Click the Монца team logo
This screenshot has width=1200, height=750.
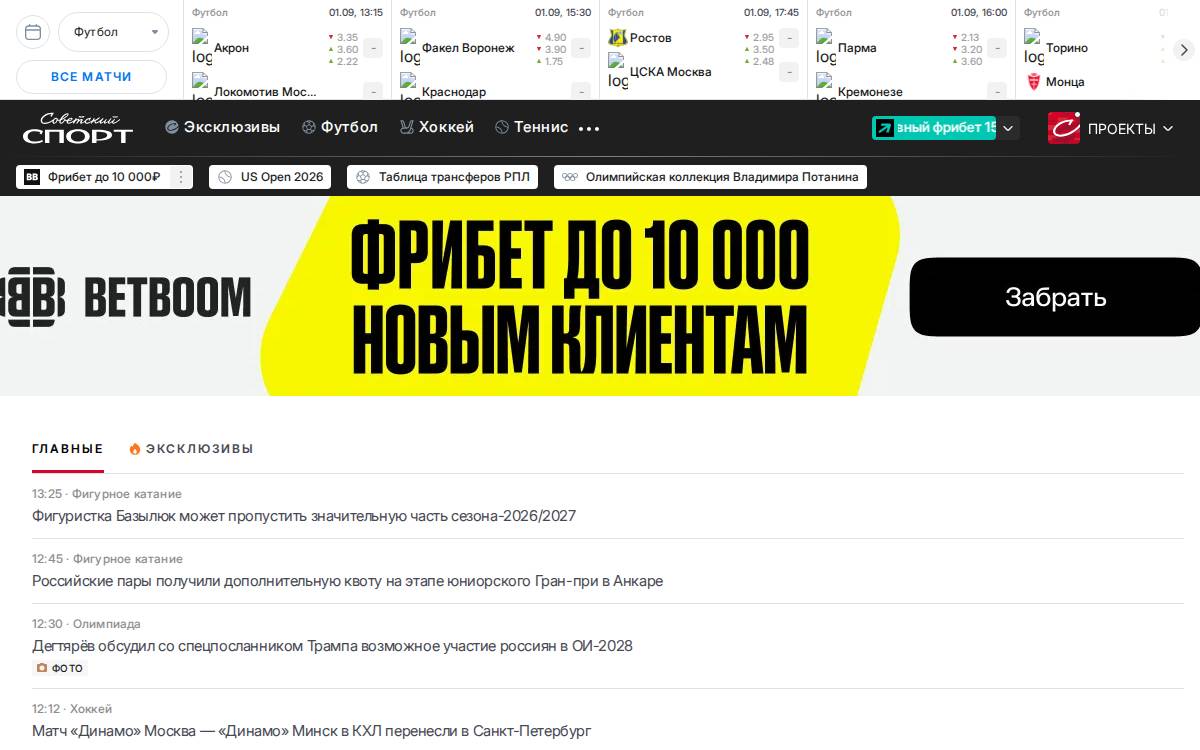tap(1034, 82)
